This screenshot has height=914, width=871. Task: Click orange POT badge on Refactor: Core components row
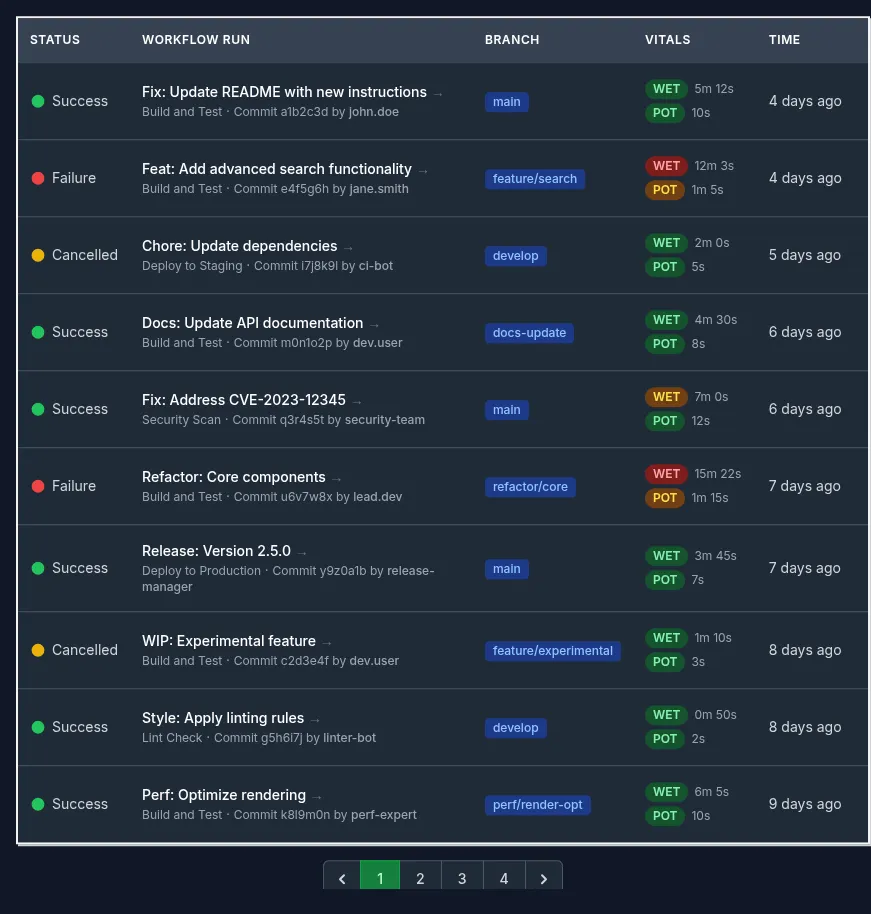pos(665,498)
